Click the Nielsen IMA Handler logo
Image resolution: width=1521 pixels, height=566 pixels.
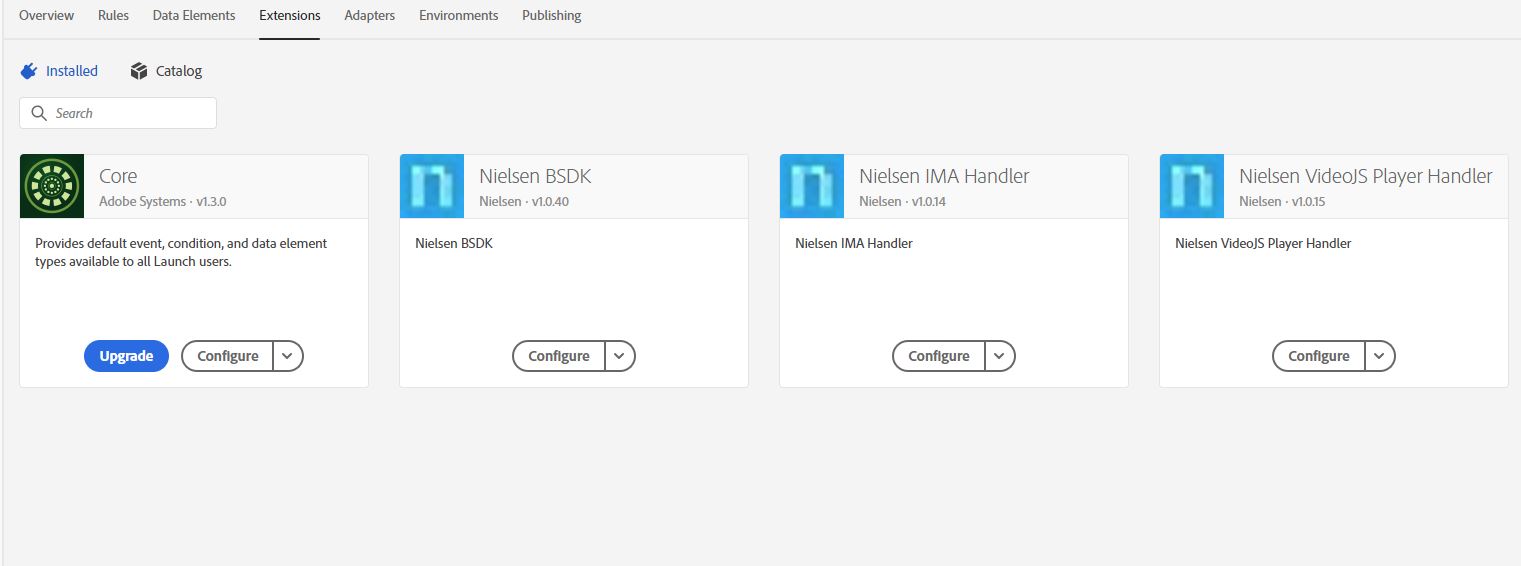(812, 186)
